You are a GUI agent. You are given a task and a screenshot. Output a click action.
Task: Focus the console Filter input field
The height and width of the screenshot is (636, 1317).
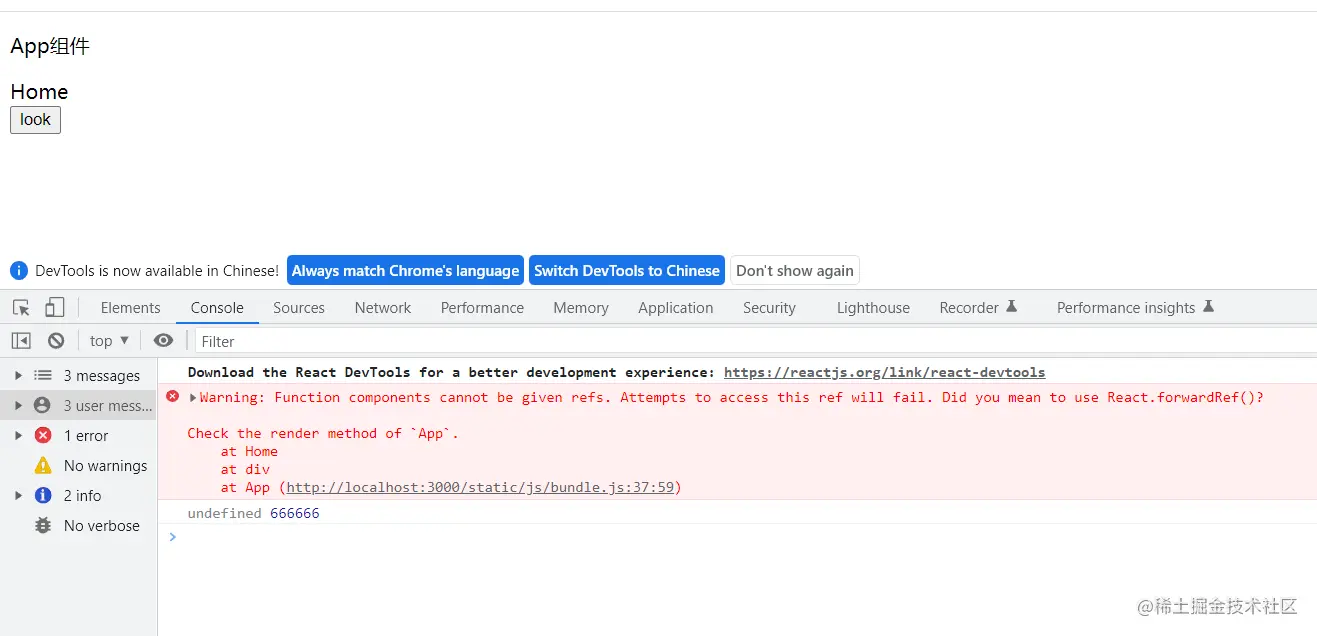pos(755,341)
